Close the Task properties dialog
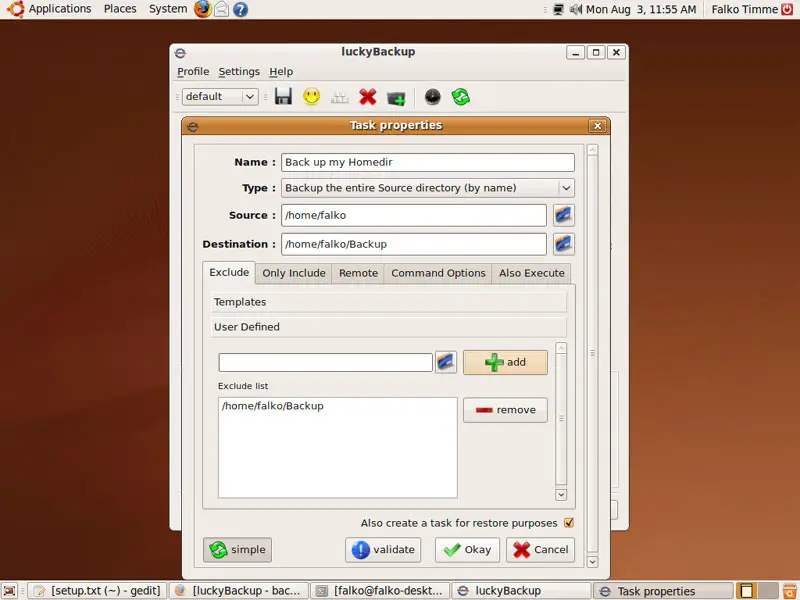Screen dimensions: 800x600 (x=597, y=126)
